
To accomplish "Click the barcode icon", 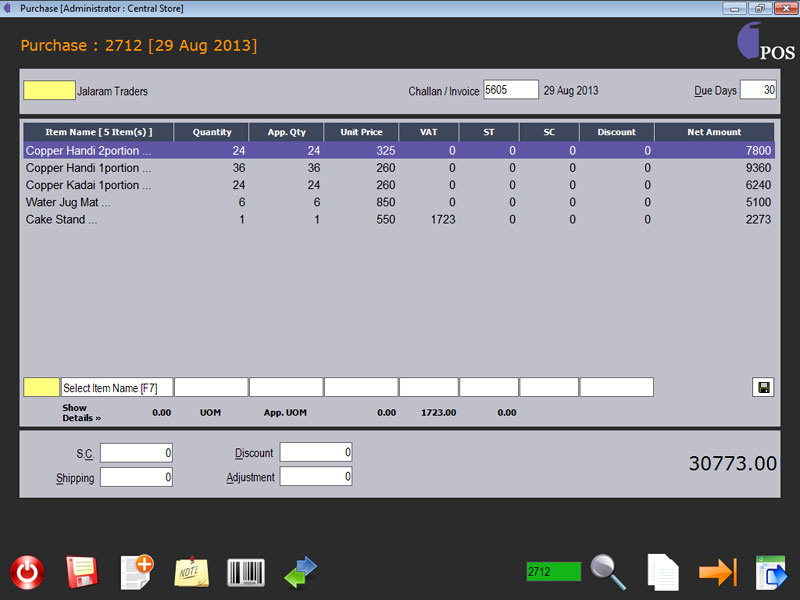I will pos(246,572).
